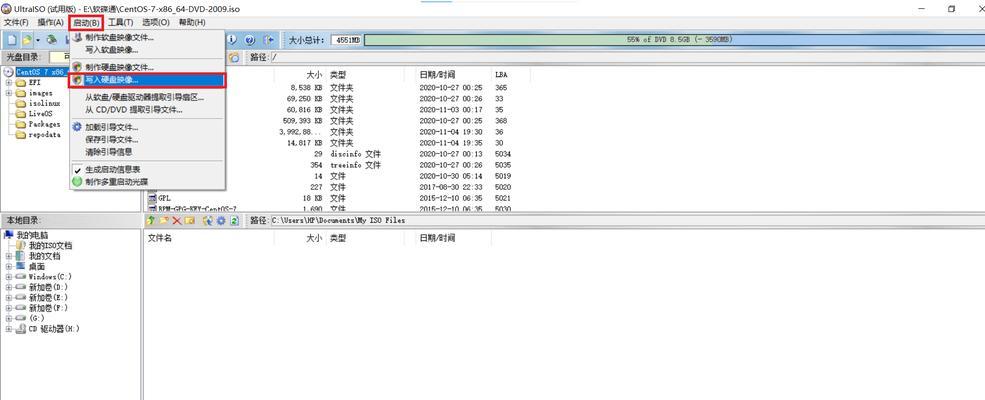
Task: Expand the CD 驱动器(H:) node
Action: point(9,329)
